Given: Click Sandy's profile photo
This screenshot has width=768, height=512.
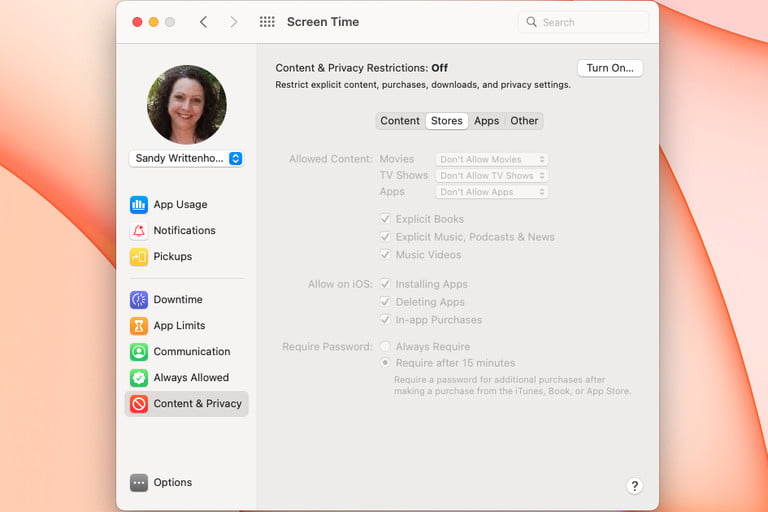Looking at the screenshot, I should (x=187, y=104).
